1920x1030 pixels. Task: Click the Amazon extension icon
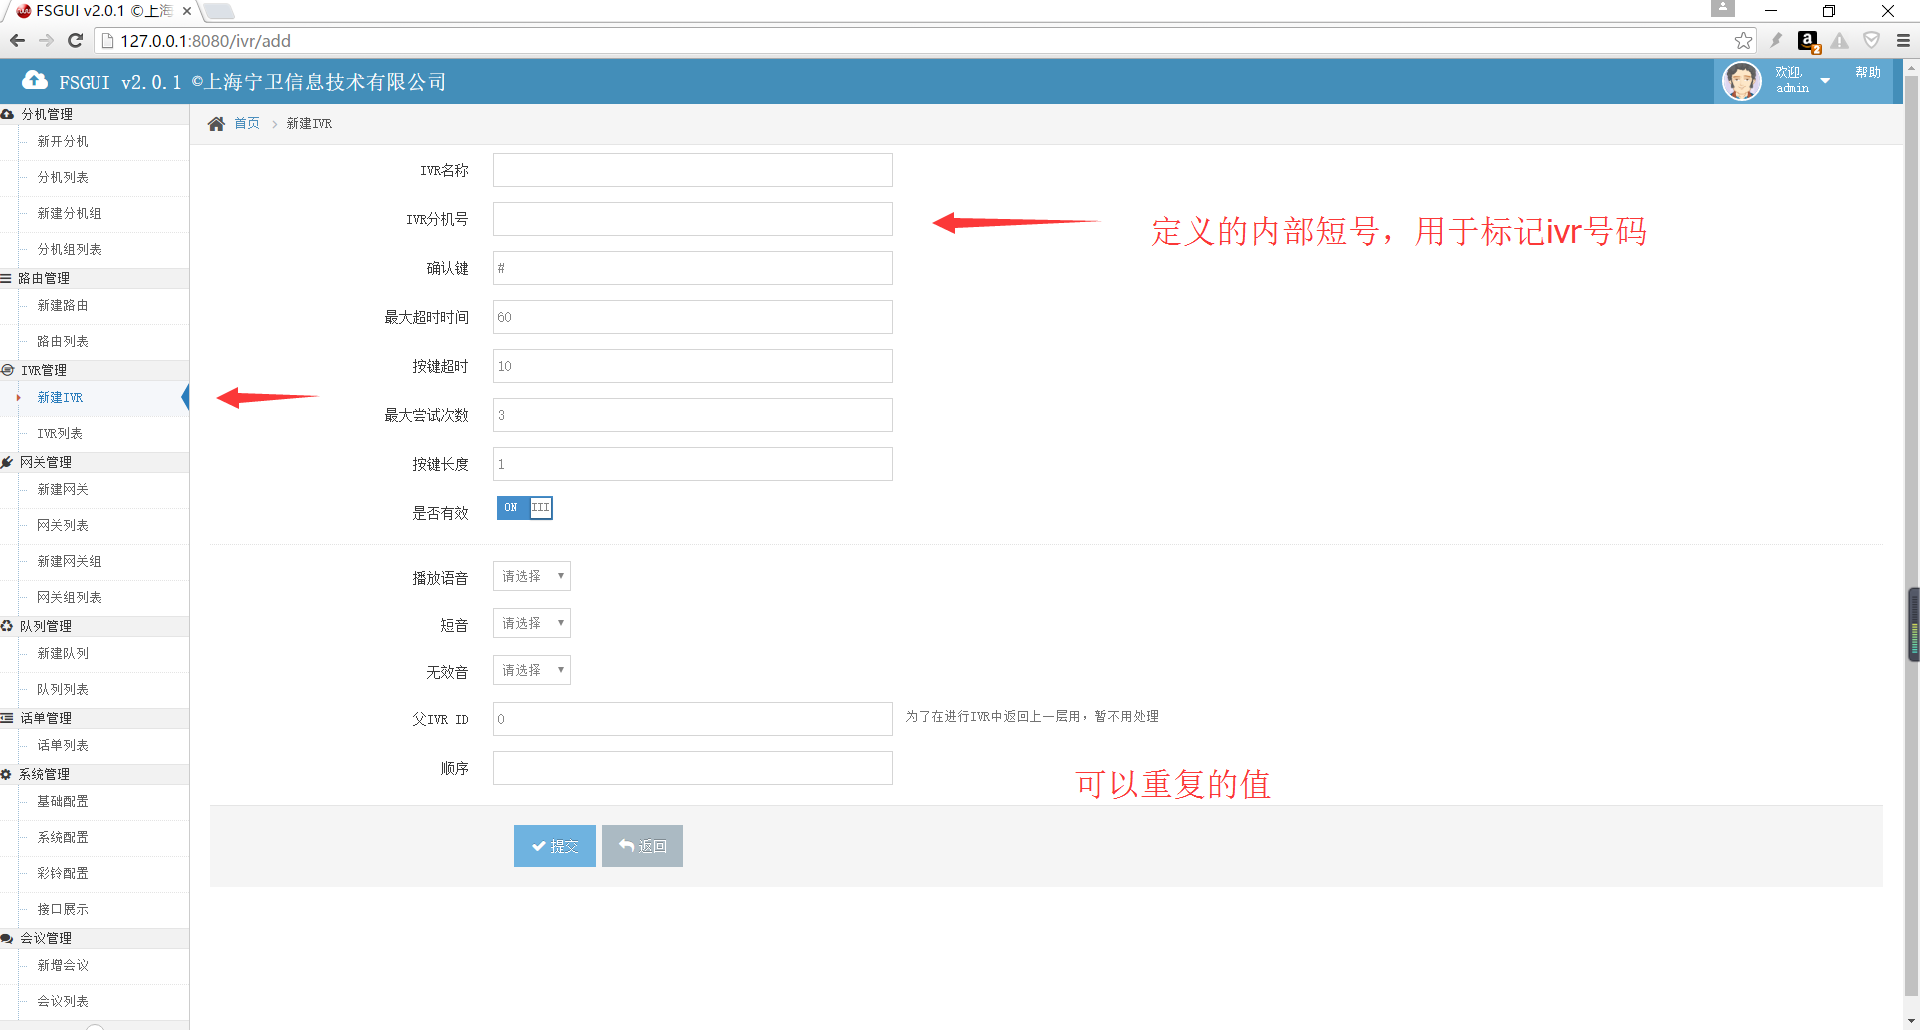coord(1807,41)
